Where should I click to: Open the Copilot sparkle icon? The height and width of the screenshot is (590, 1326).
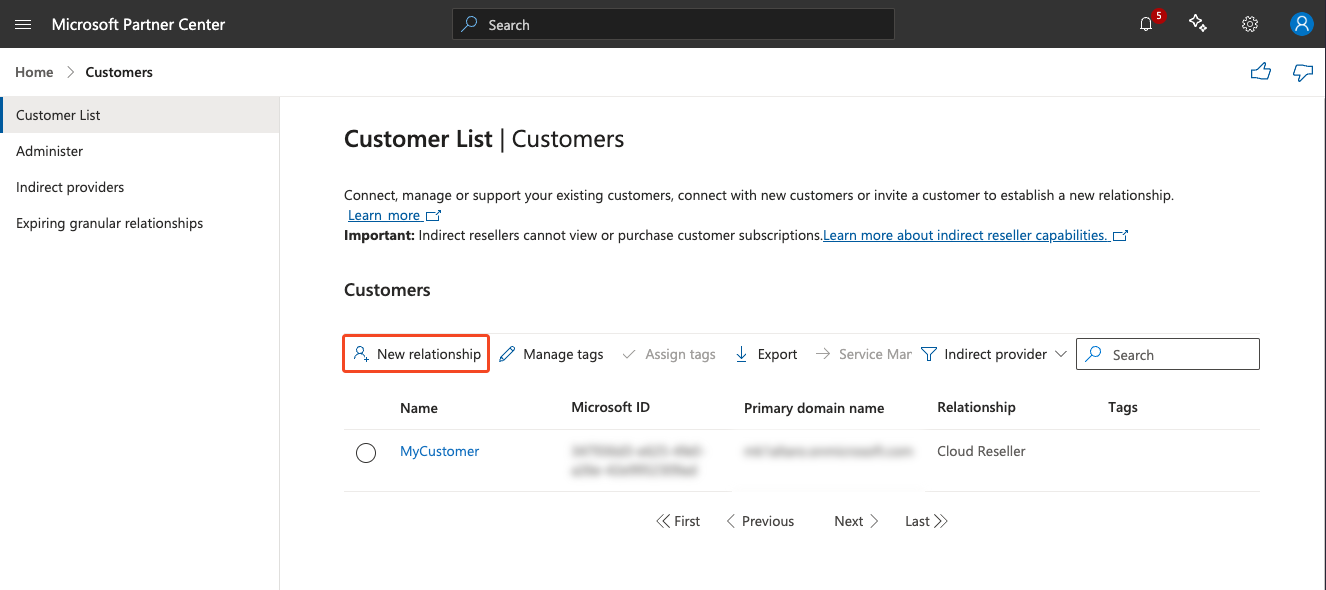(x=1198, y=24)
